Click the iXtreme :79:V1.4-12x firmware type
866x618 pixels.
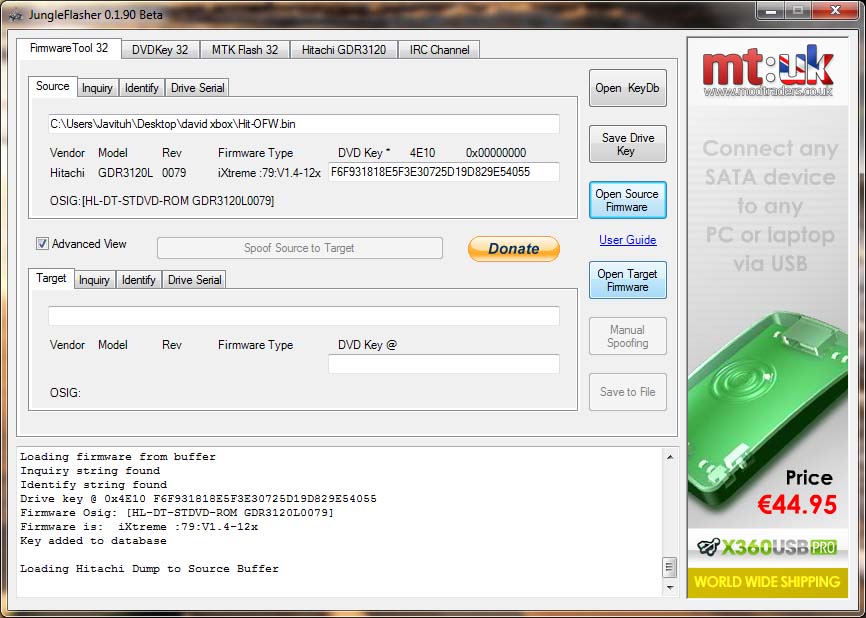(x=269, y=173)
